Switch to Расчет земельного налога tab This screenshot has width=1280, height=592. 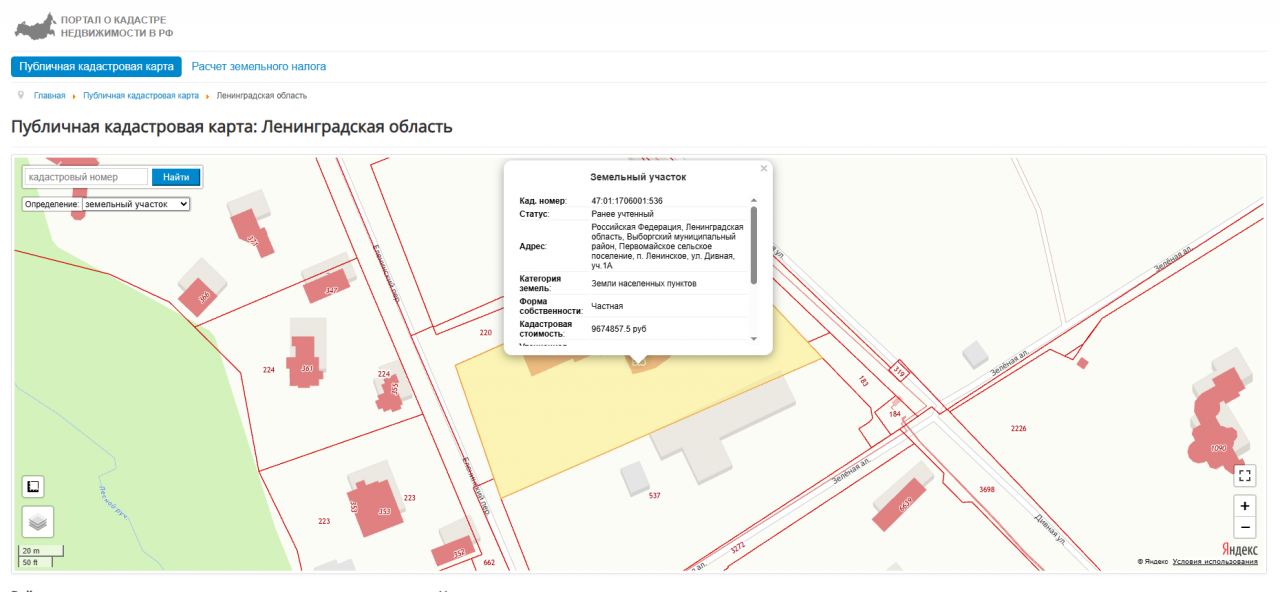tap(259, 67)
